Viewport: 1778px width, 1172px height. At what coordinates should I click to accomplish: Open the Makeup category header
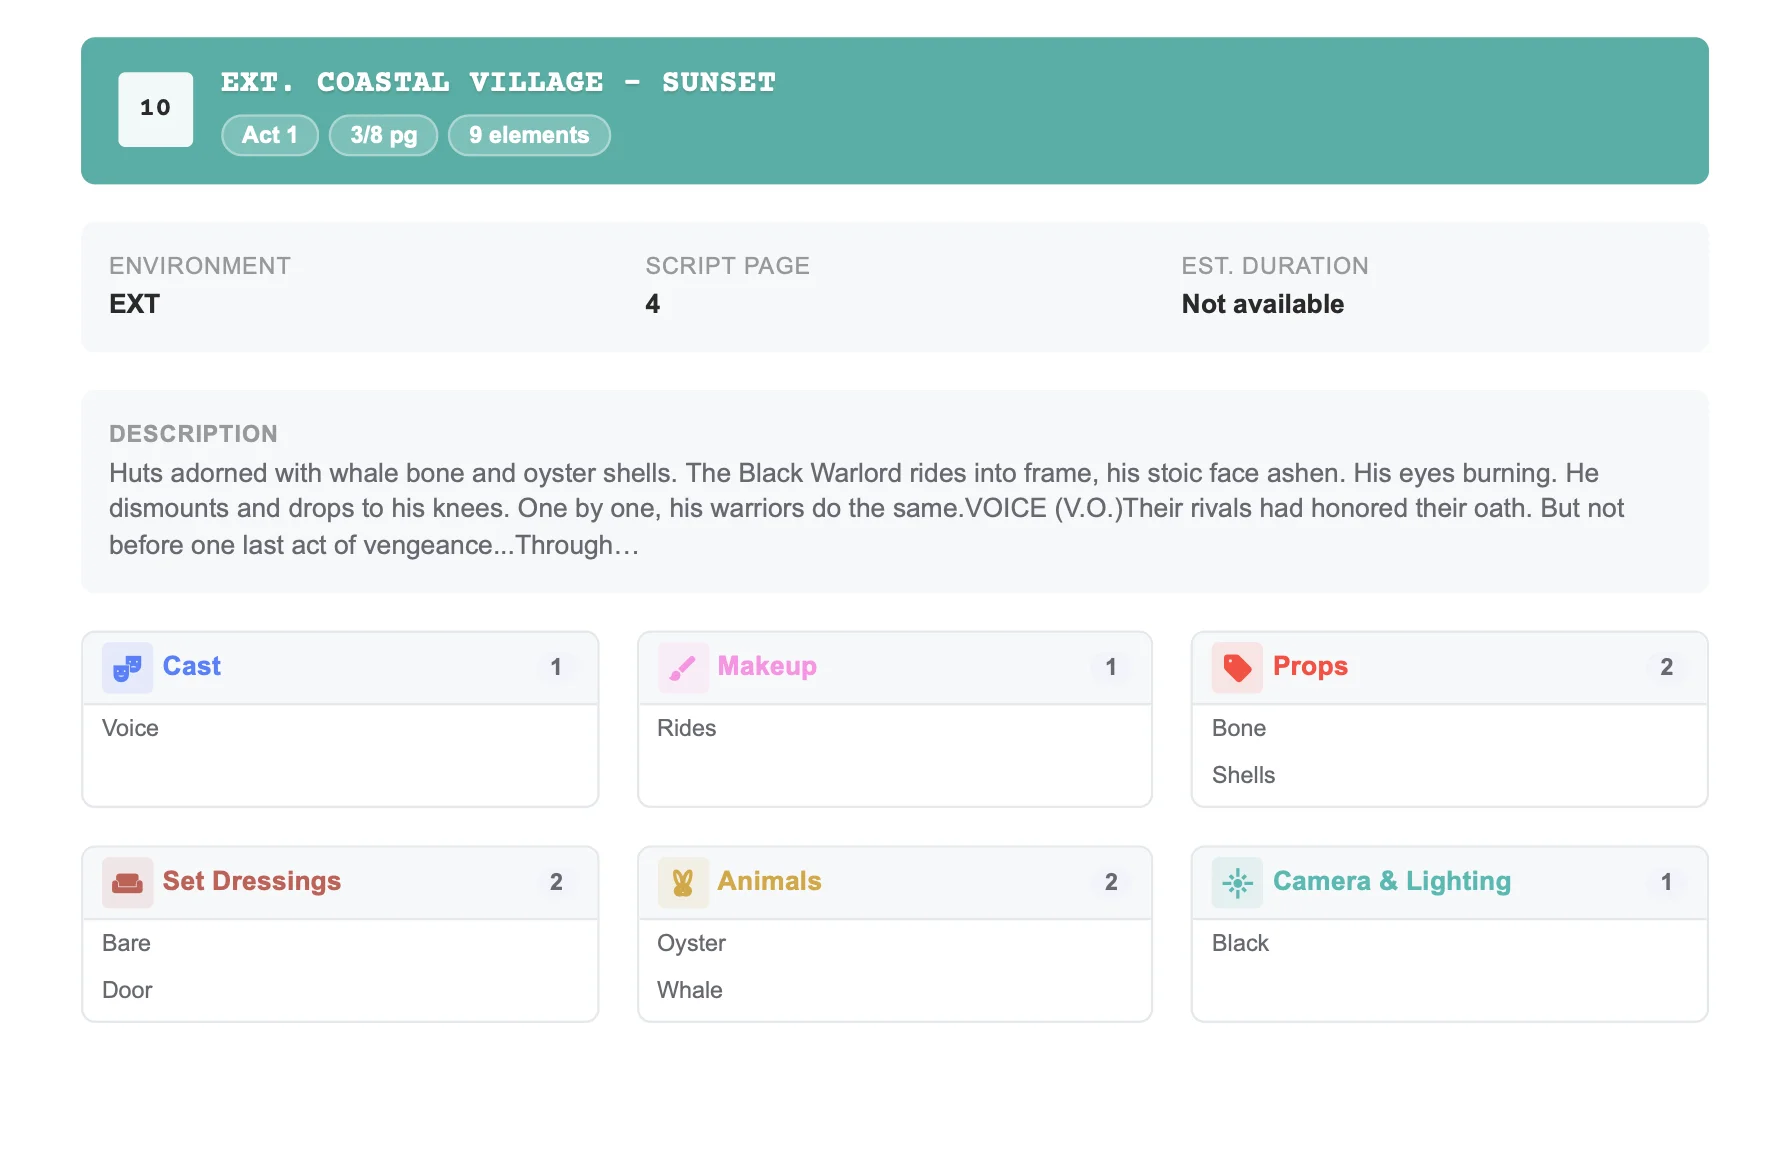point(895,668)
